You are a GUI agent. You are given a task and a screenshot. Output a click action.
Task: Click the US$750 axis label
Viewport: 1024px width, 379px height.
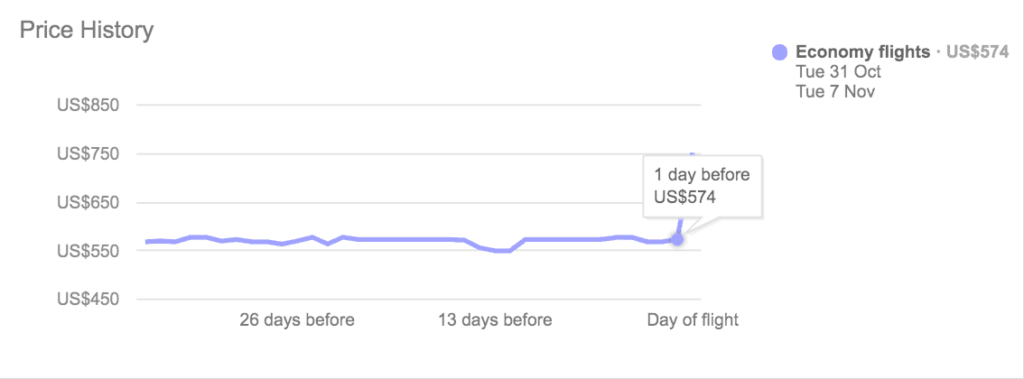[88, 154]
